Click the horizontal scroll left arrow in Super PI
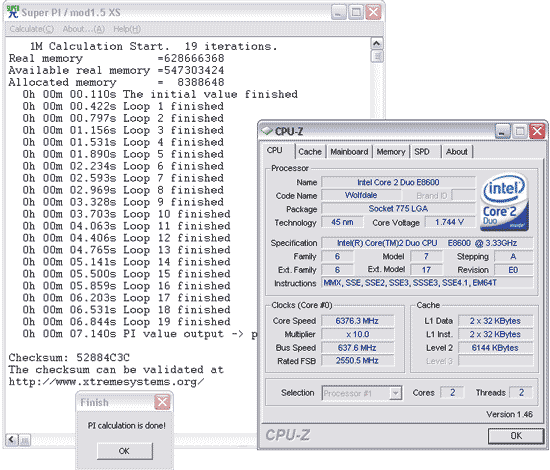This screenshot has height=470, width=550. coord(12,439)
